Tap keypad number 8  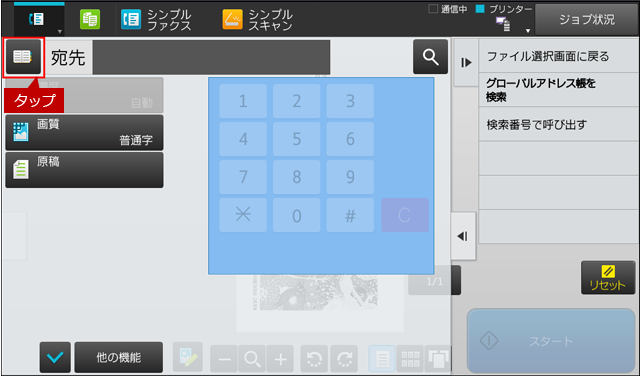(x=297, y=177)
